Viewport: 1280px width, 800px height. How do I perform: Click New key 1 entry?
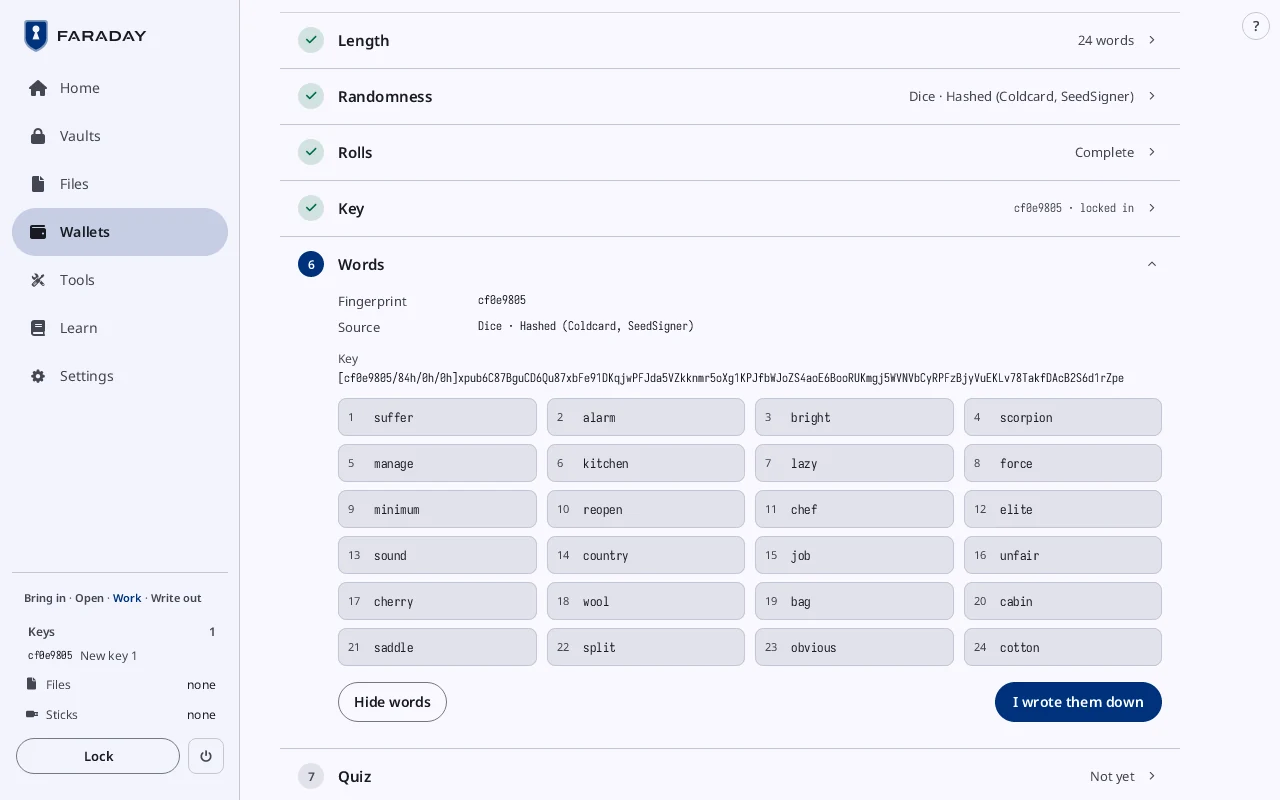point(108,656)
